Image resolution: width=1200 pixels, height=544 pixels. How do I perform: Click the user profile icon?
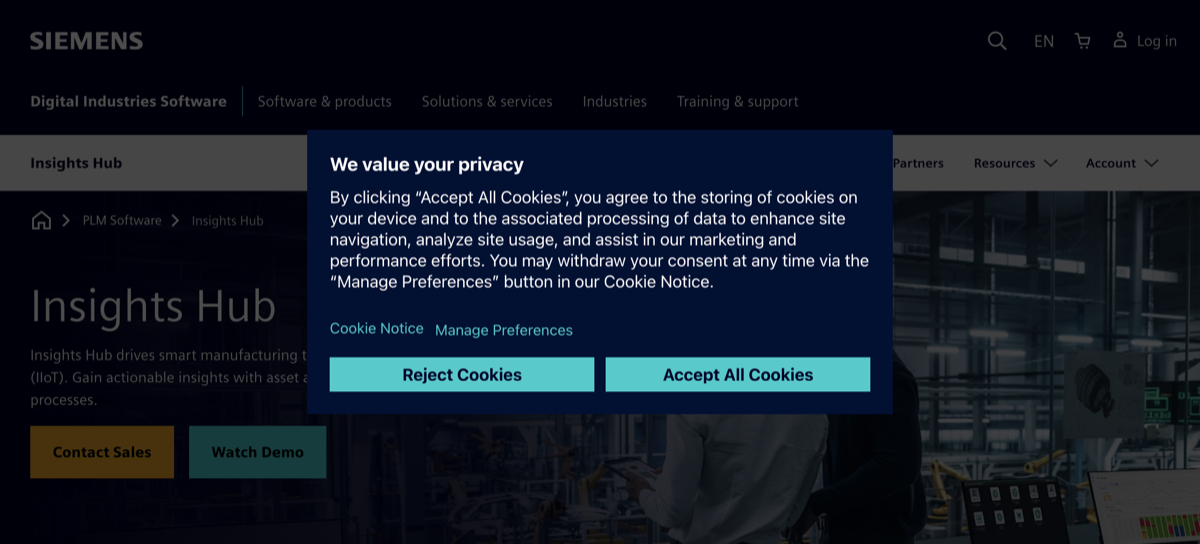coord(1120,40)
